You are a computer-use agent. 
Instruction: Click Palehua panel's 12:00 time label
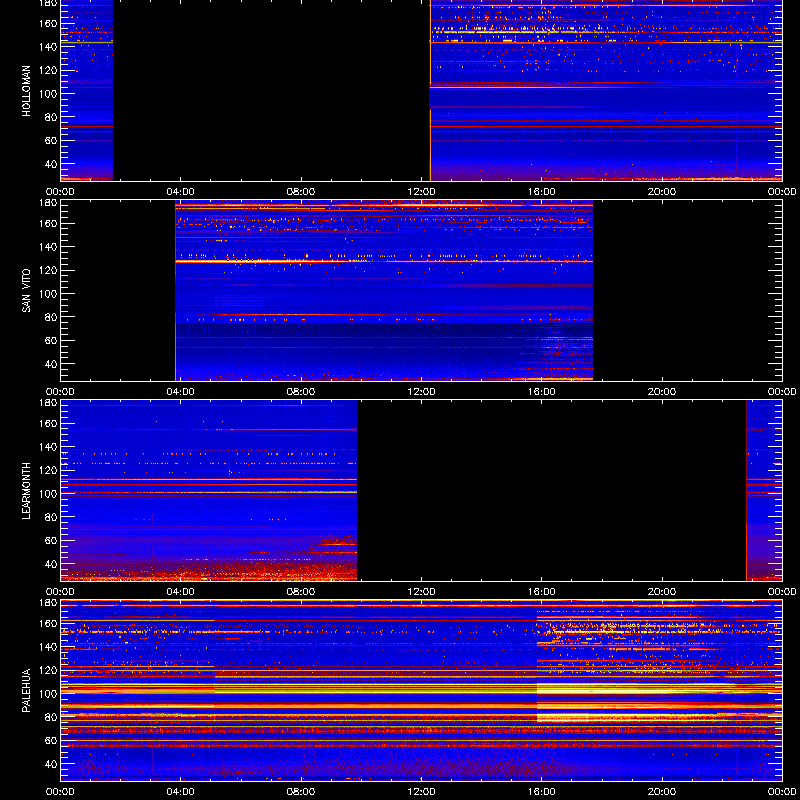pyautogui.click(x=421, y=792)
